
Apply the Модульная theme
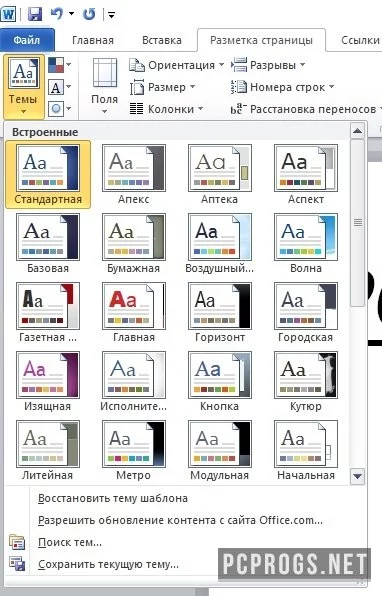(220, 450)
